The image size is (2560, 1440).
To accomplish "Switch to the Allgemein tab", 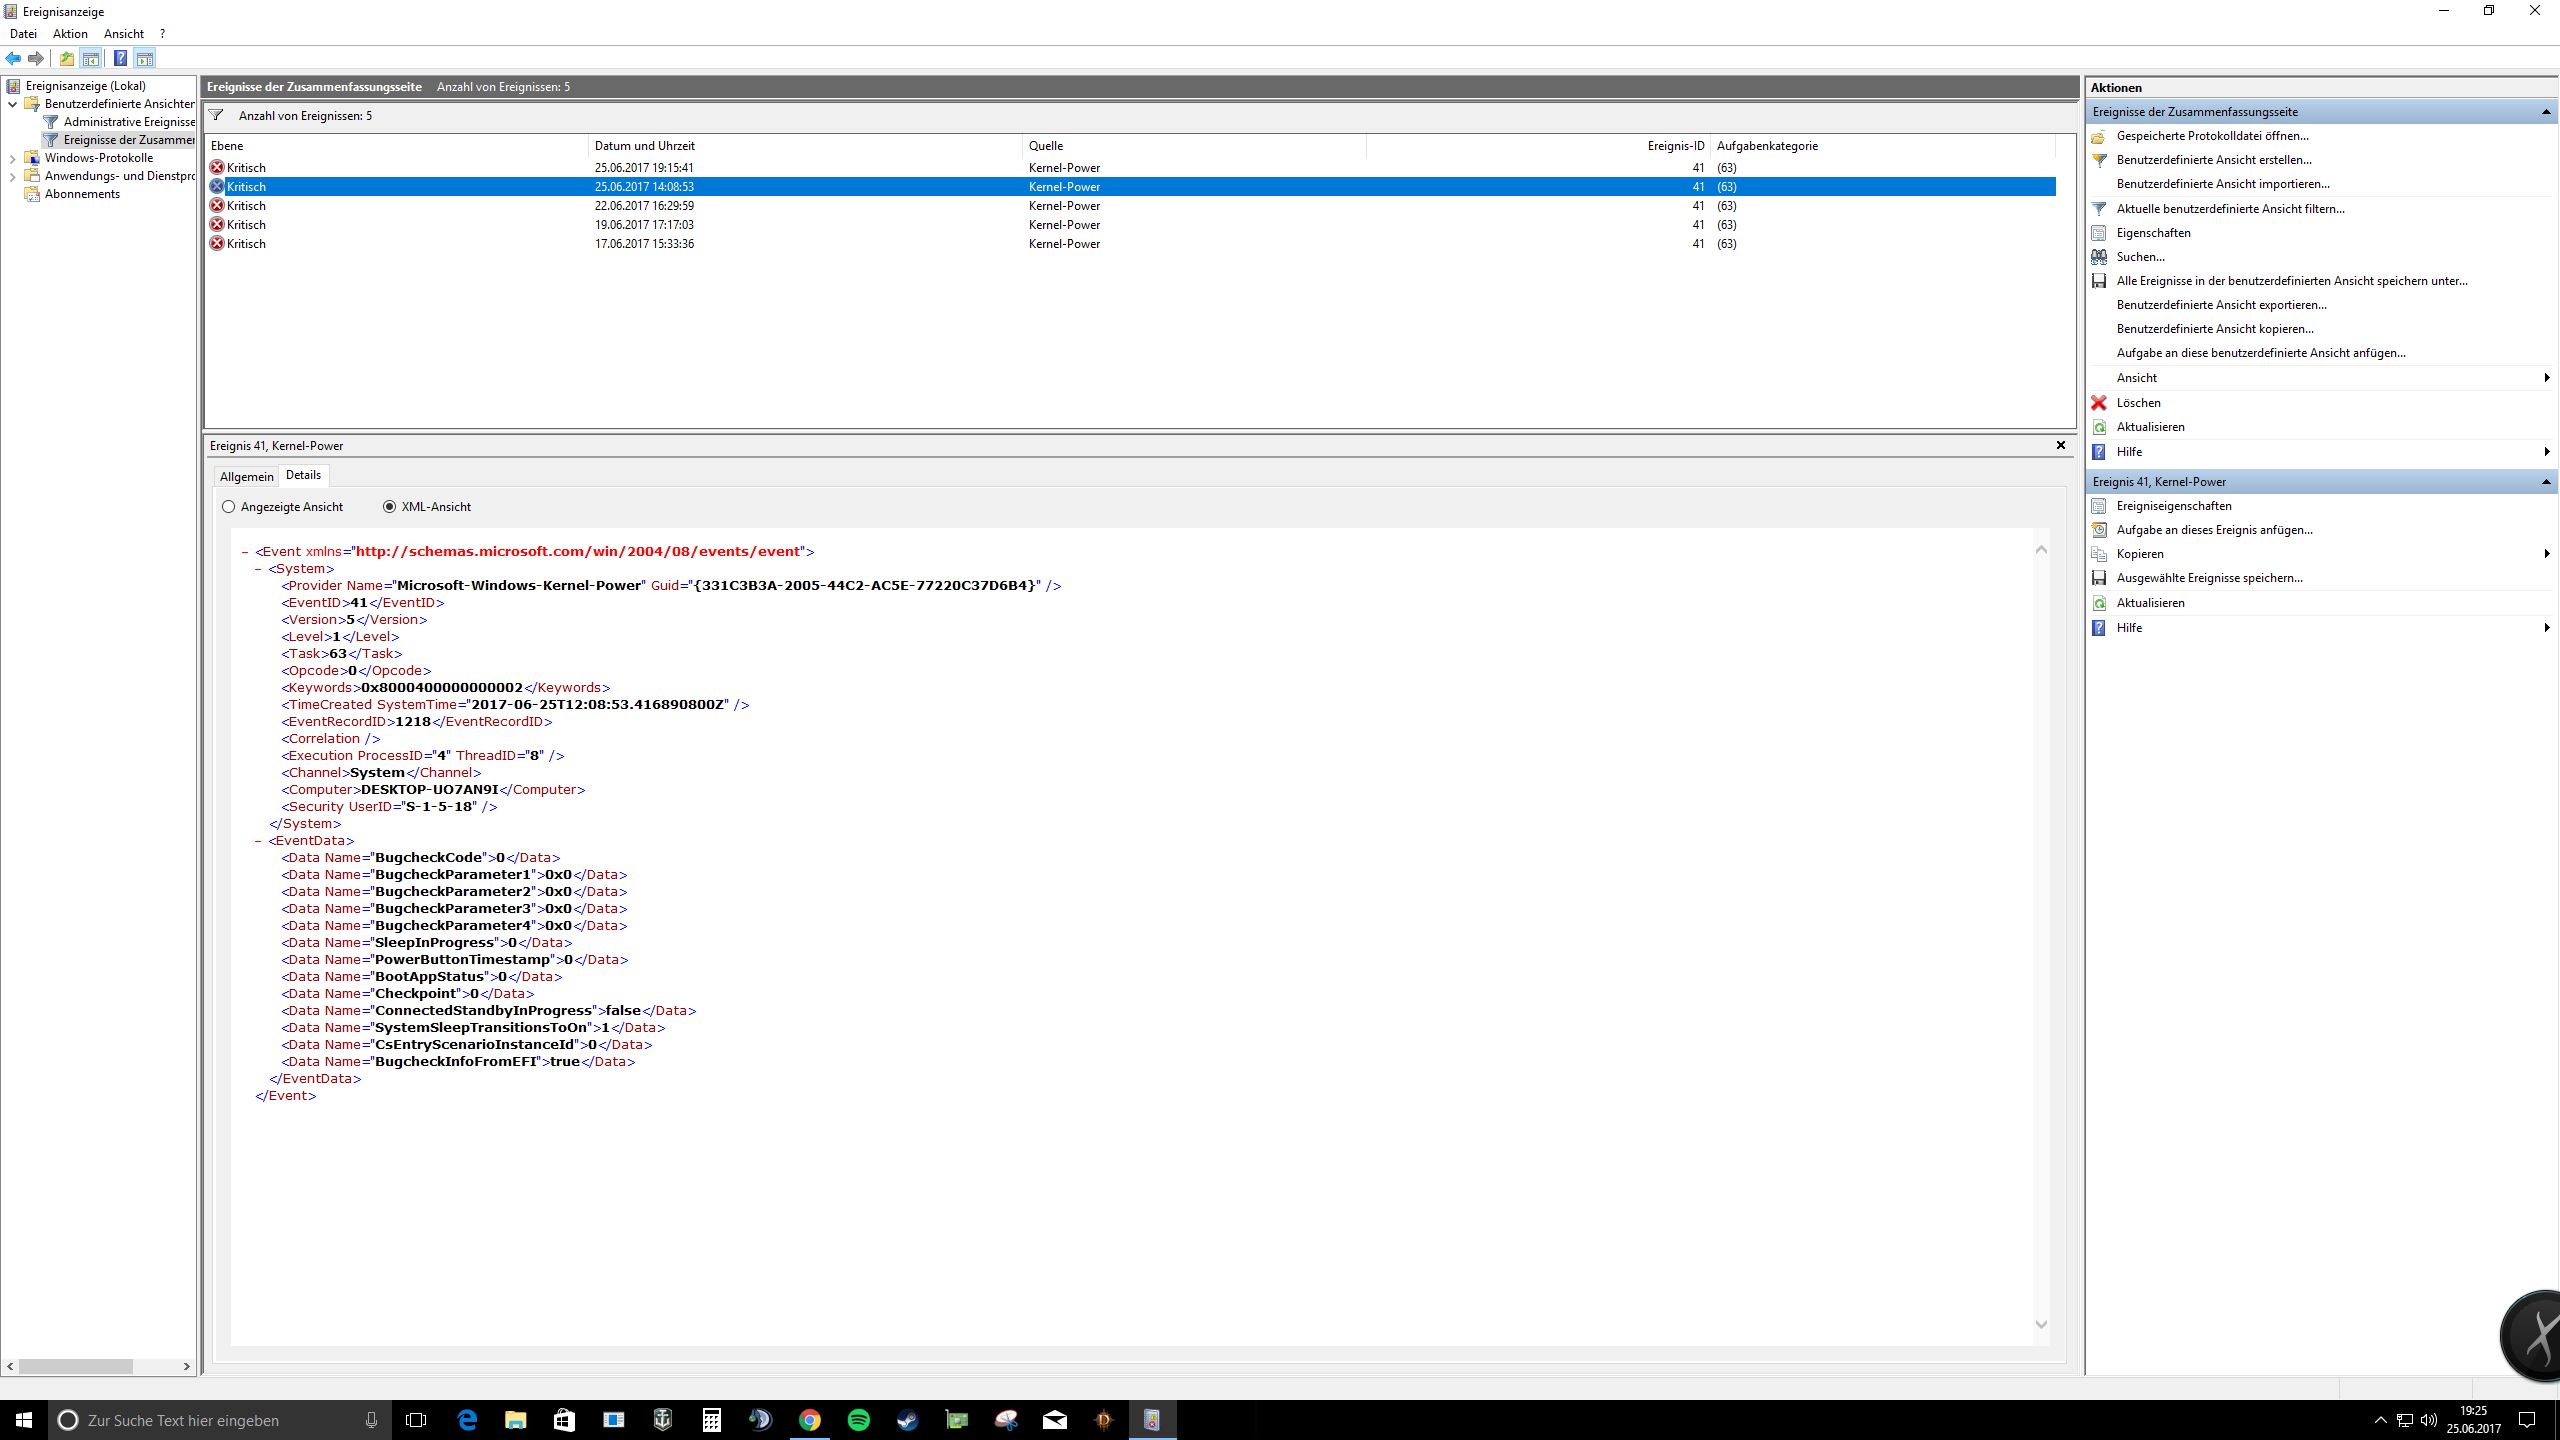I will tap(246, 477).
